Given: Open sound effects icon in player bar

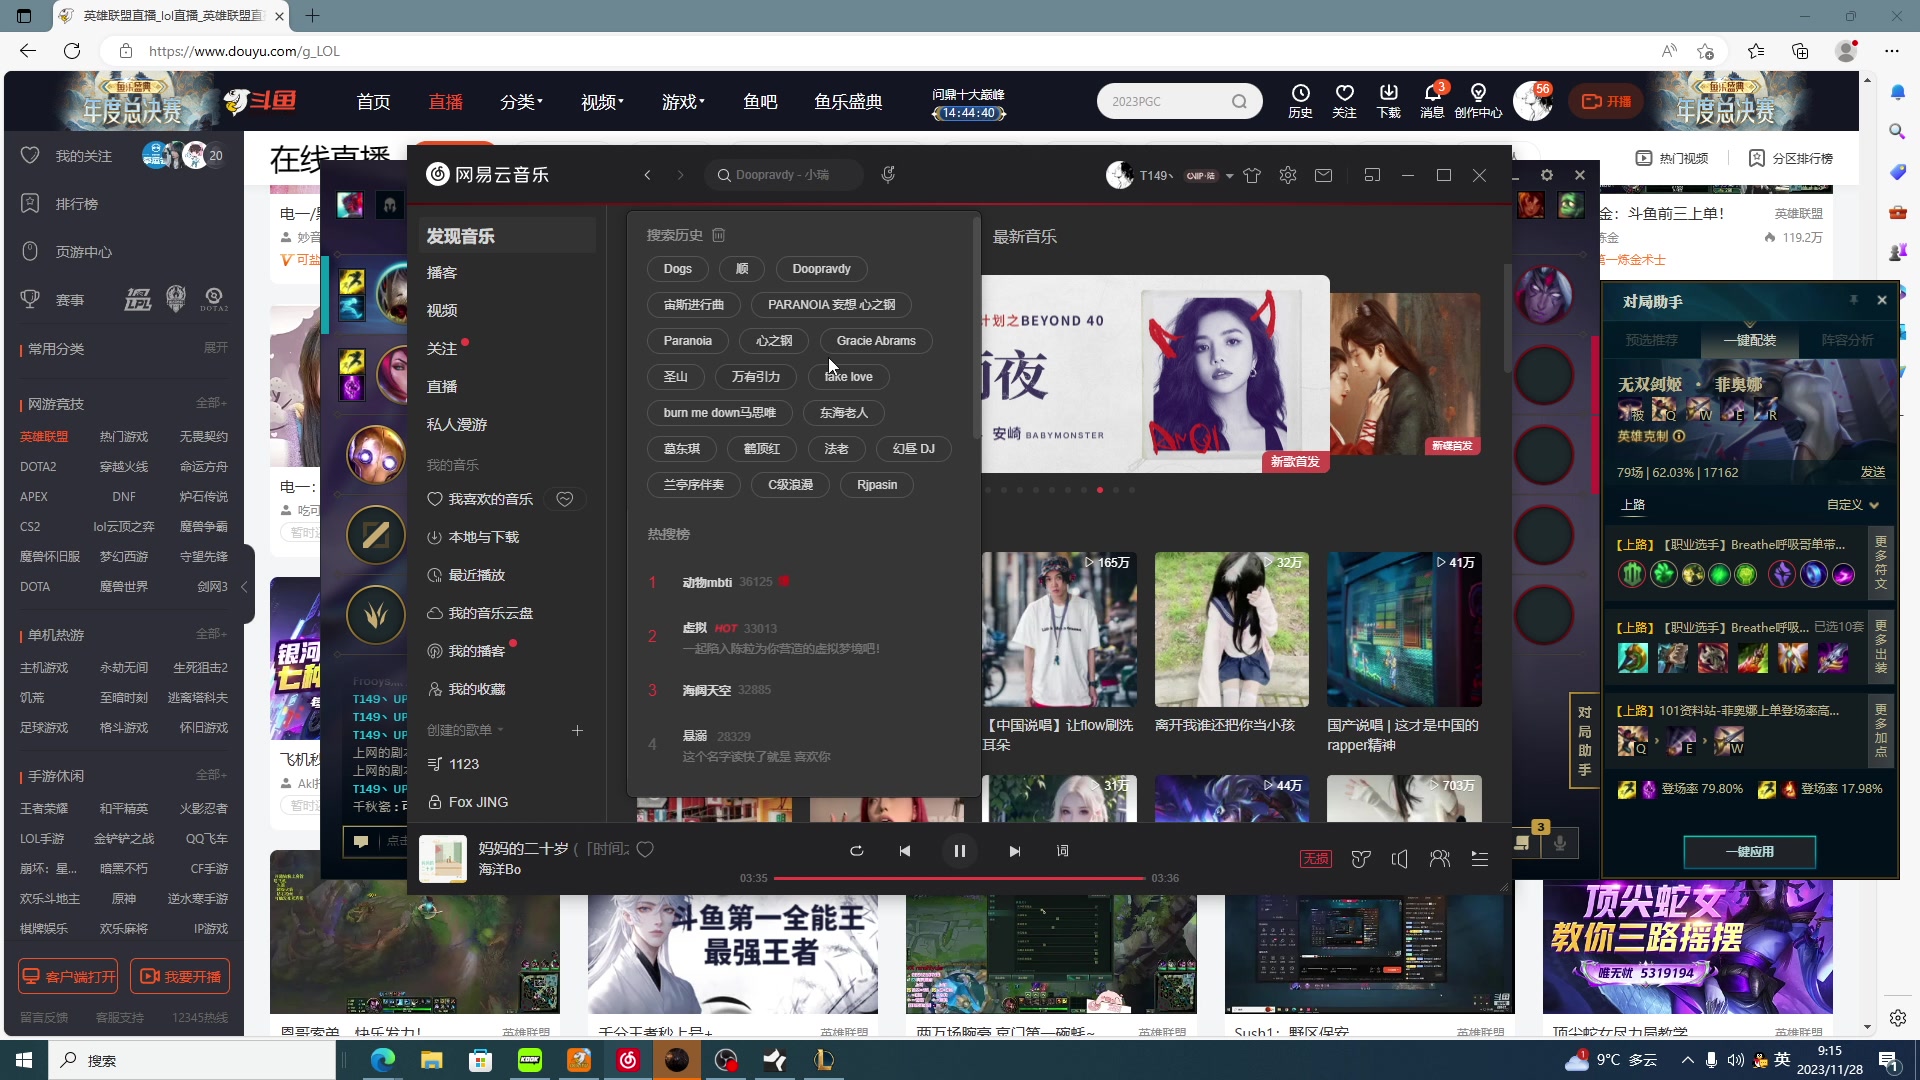Looking at the screenshot, I should (1360, 858).
